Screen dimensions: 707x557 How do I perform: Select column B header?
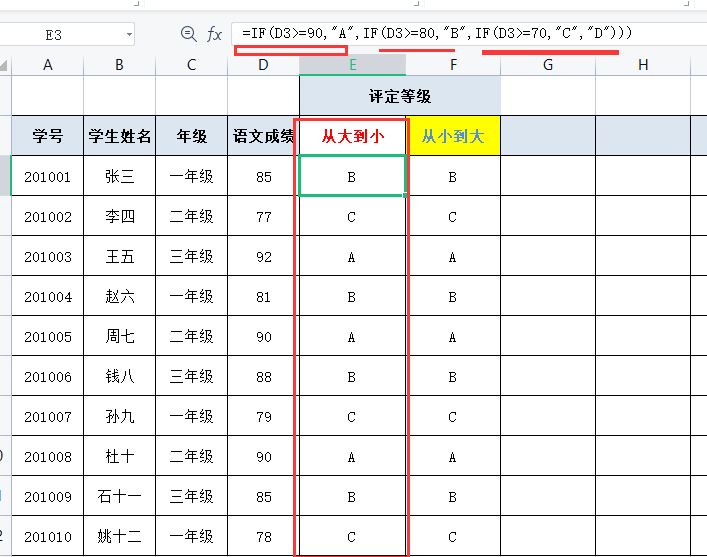pyautogui.click(x=119, y=65)
